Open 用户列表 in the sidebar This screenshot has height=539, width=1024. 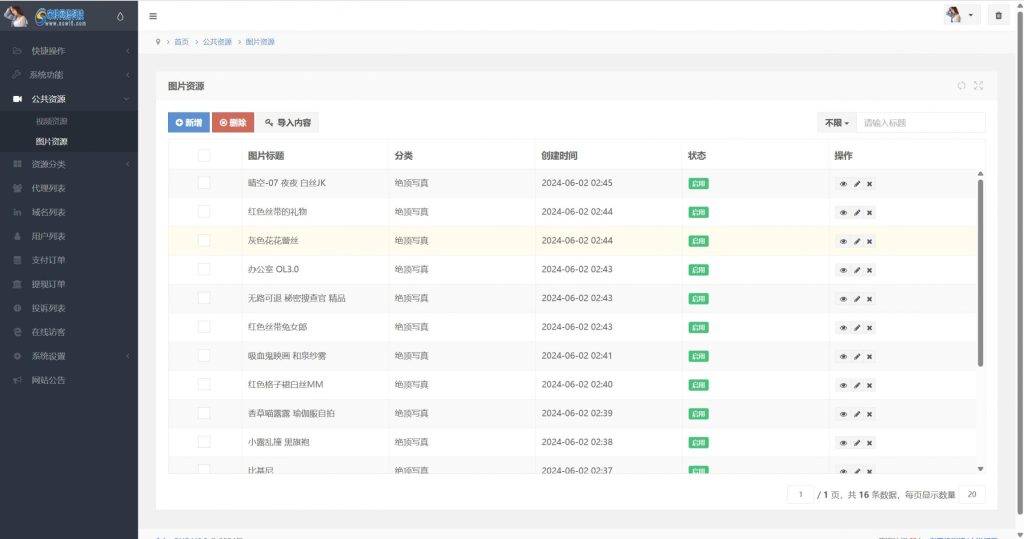click(x=48, y=236)
